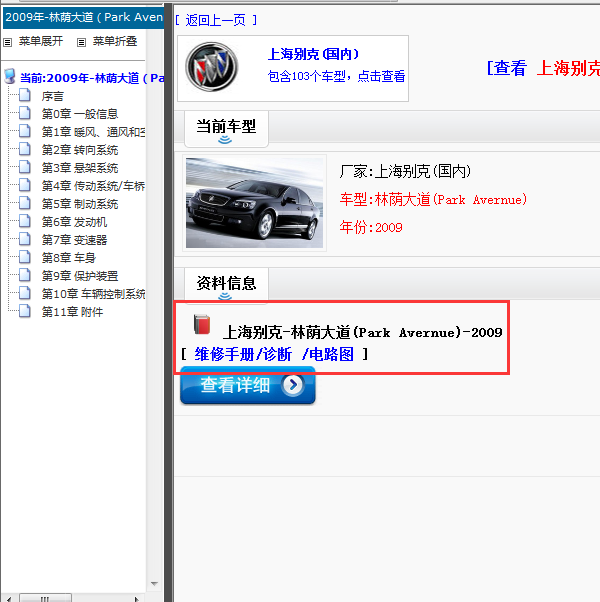Click sidebar horizontal scroll right arrow
This screenshot has width=600, height=602.
[136, 598]
